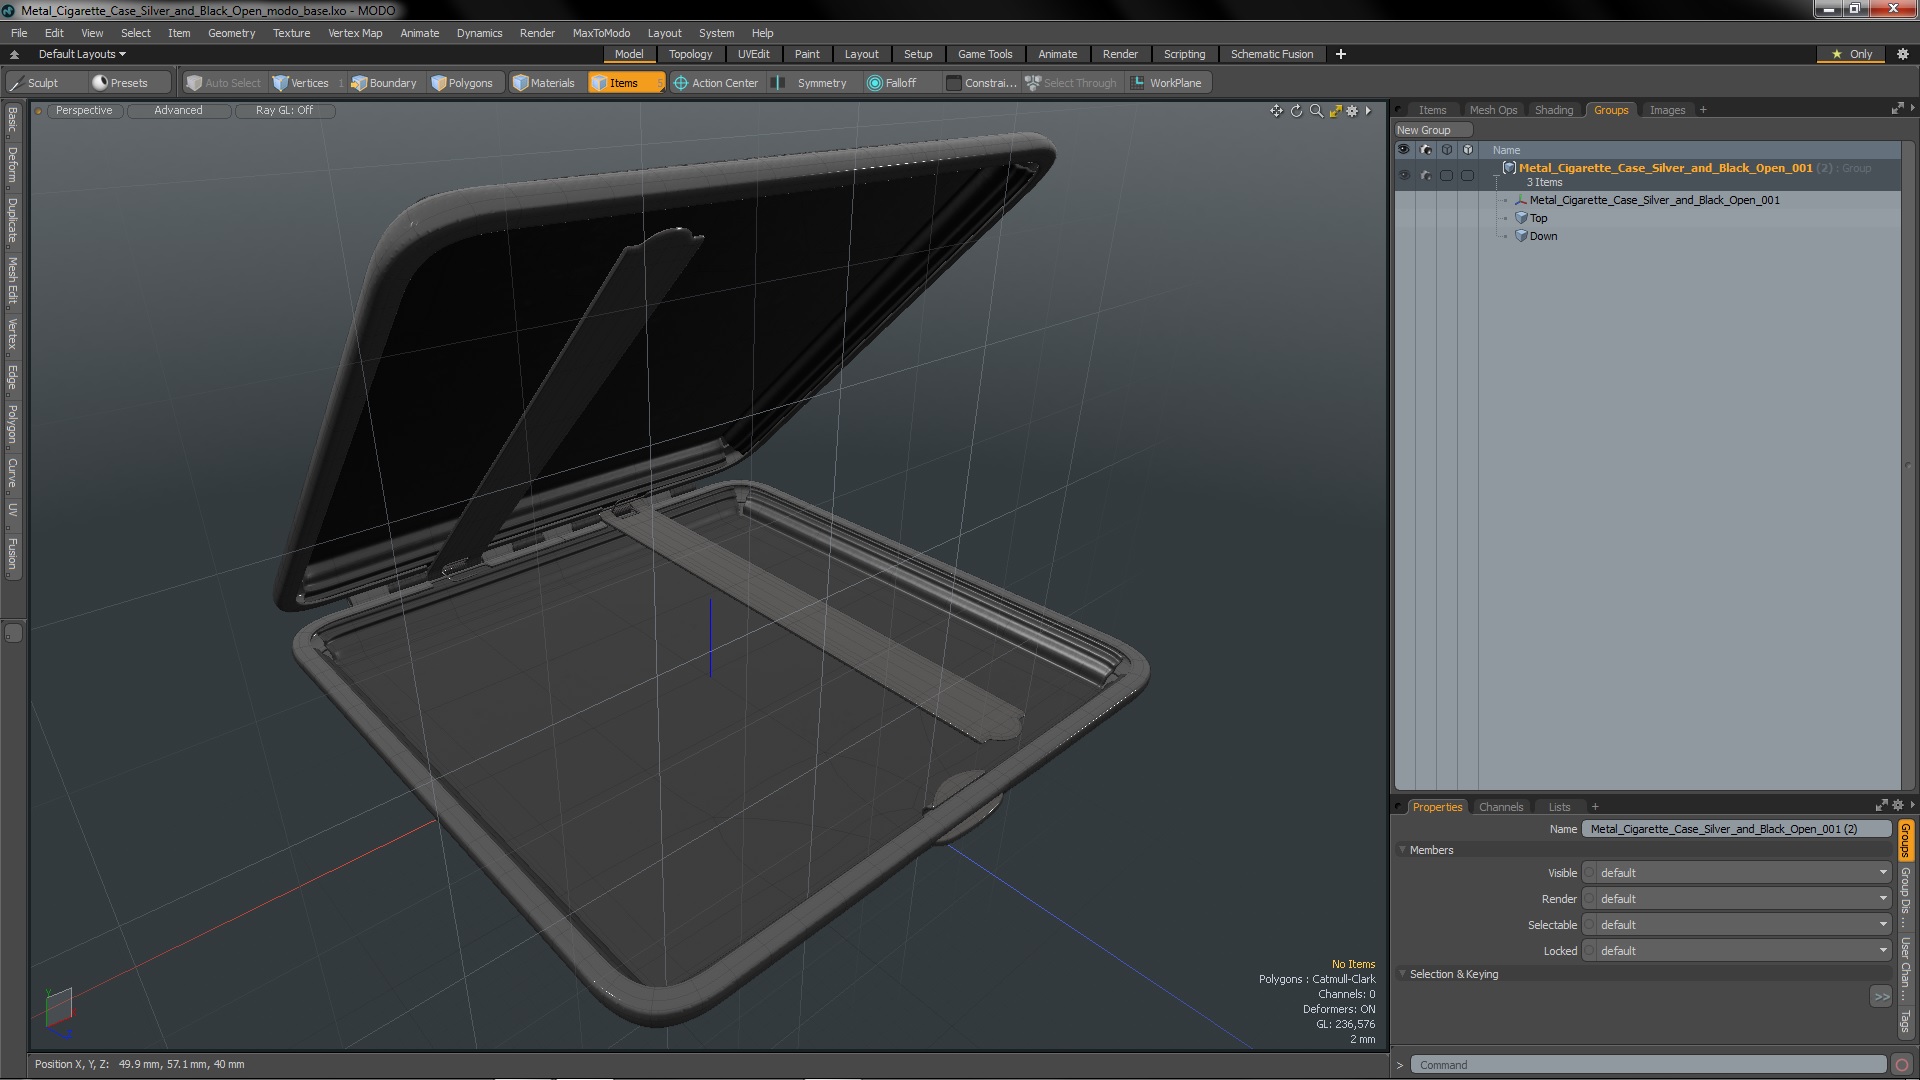Toggle visibility eye of the group row
The height and width of the screenshot is (1080, 1920).
(1404, 175)
